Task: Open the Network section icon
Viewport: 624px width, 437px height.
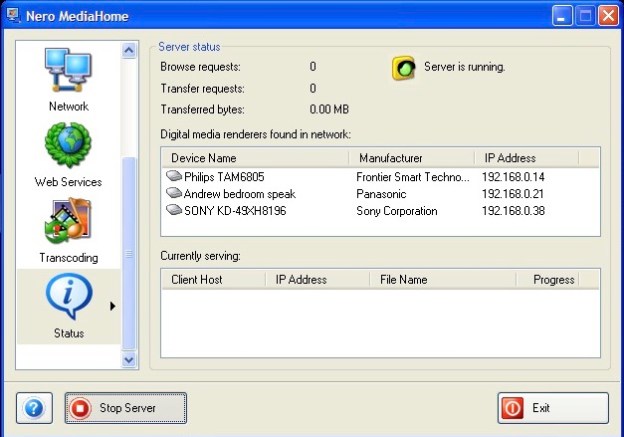Action: click(x=68, y=70)
